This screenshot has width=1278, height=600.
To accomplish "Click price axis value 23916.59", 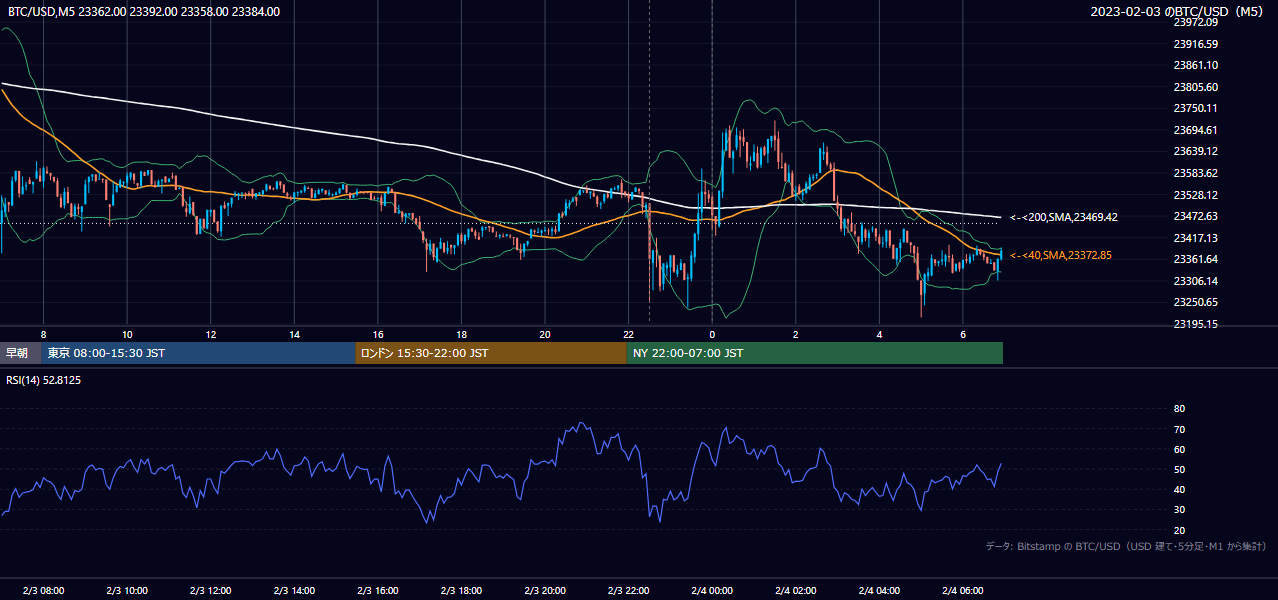I will click(1195, 44).
